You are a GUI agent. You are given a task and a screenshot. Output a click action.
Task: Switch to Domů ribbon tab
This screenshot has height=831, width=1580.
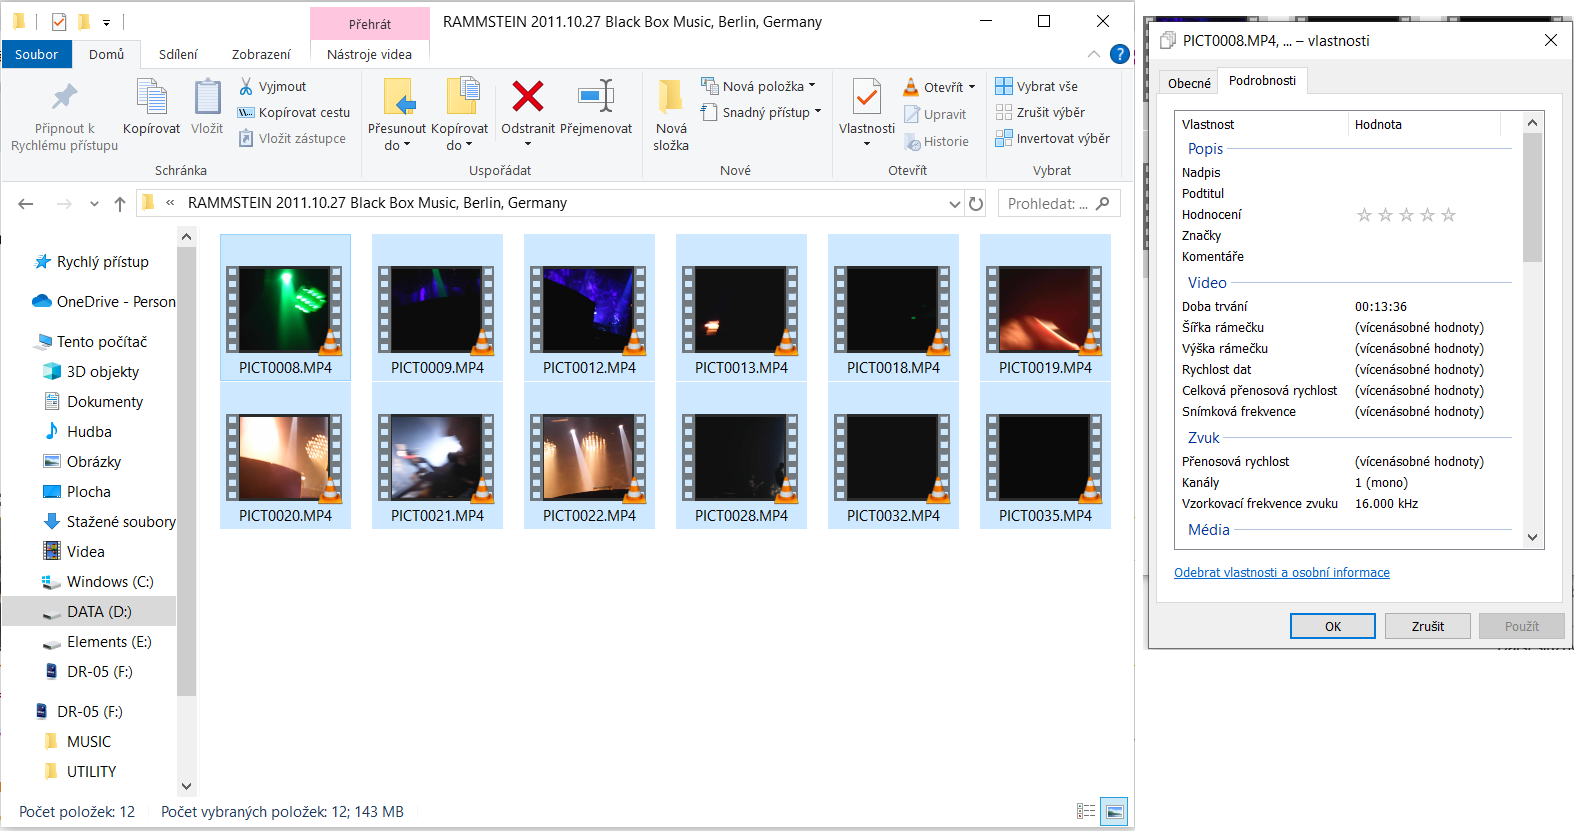[107, 54]
